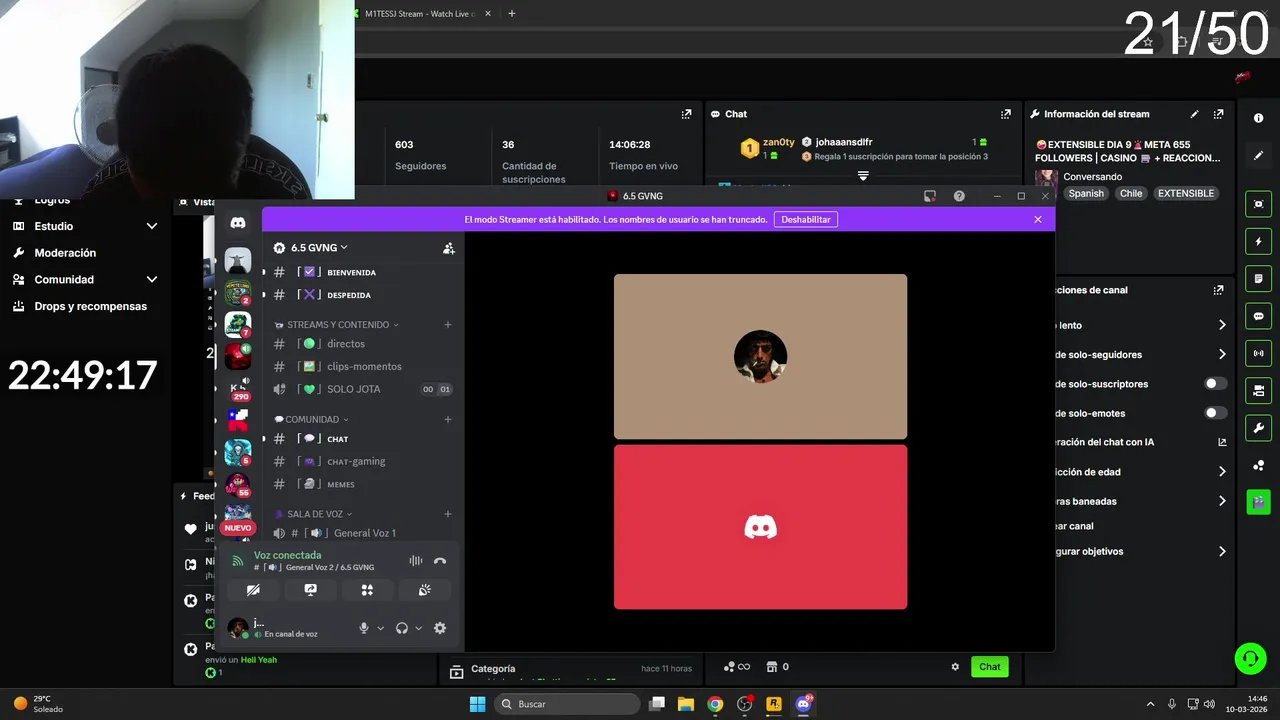Open the activities button in voice panel
The image size is (1280, 720).
367,590
